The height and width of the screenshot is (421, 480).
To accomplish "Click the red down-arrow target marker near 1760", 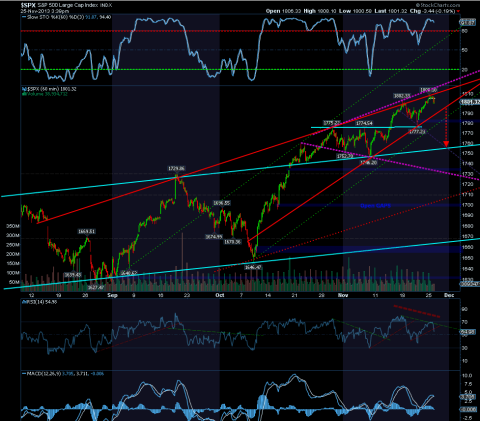I will [446, 144].
